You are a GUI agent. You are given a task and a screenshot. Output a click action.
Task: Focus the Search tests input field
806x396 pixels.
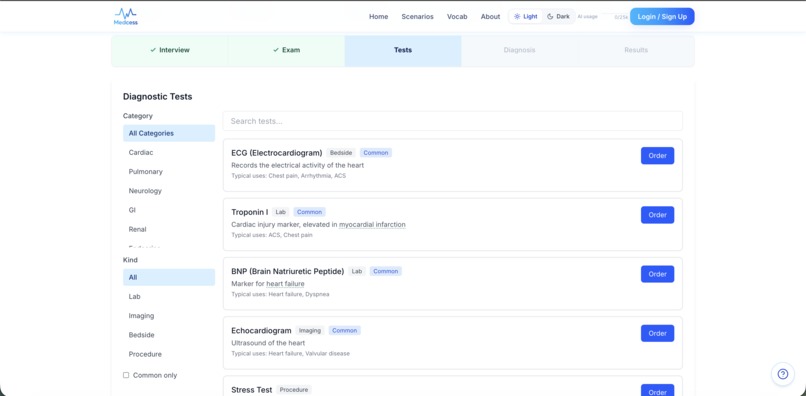pos(452,121)
